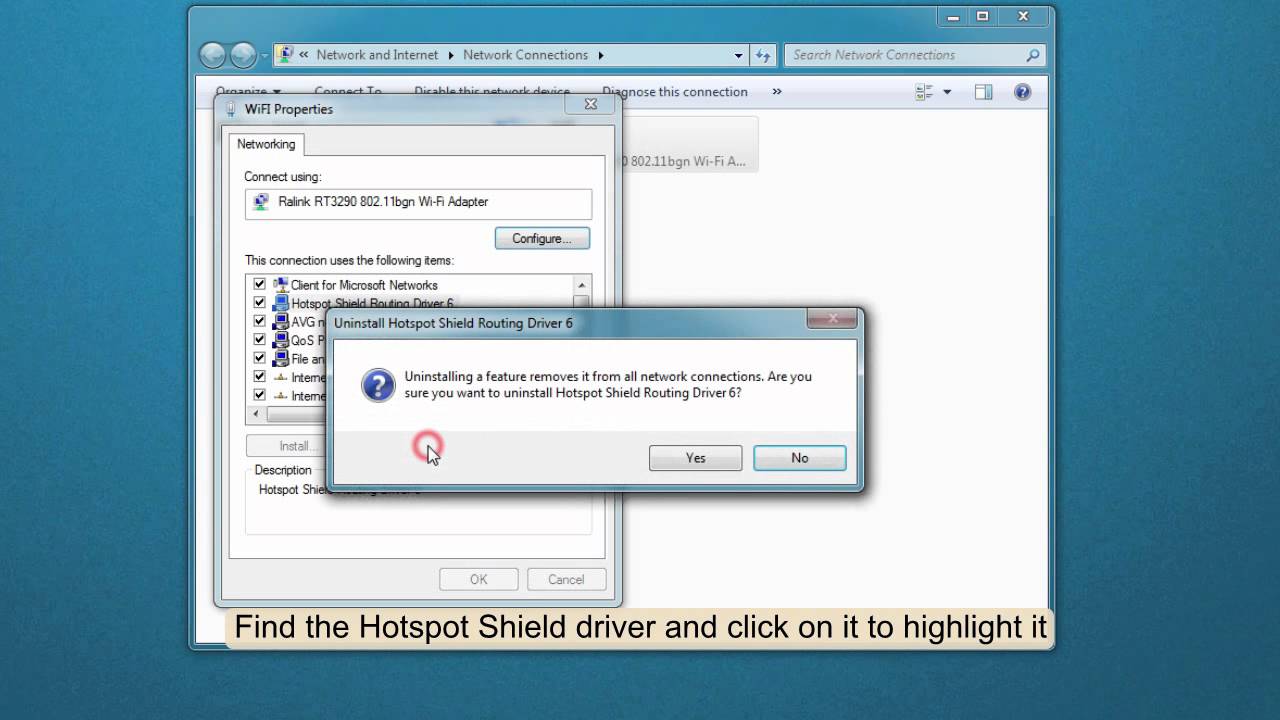Show more toolbar commands chevron
1280x720 pixels.
coord(776,92)
